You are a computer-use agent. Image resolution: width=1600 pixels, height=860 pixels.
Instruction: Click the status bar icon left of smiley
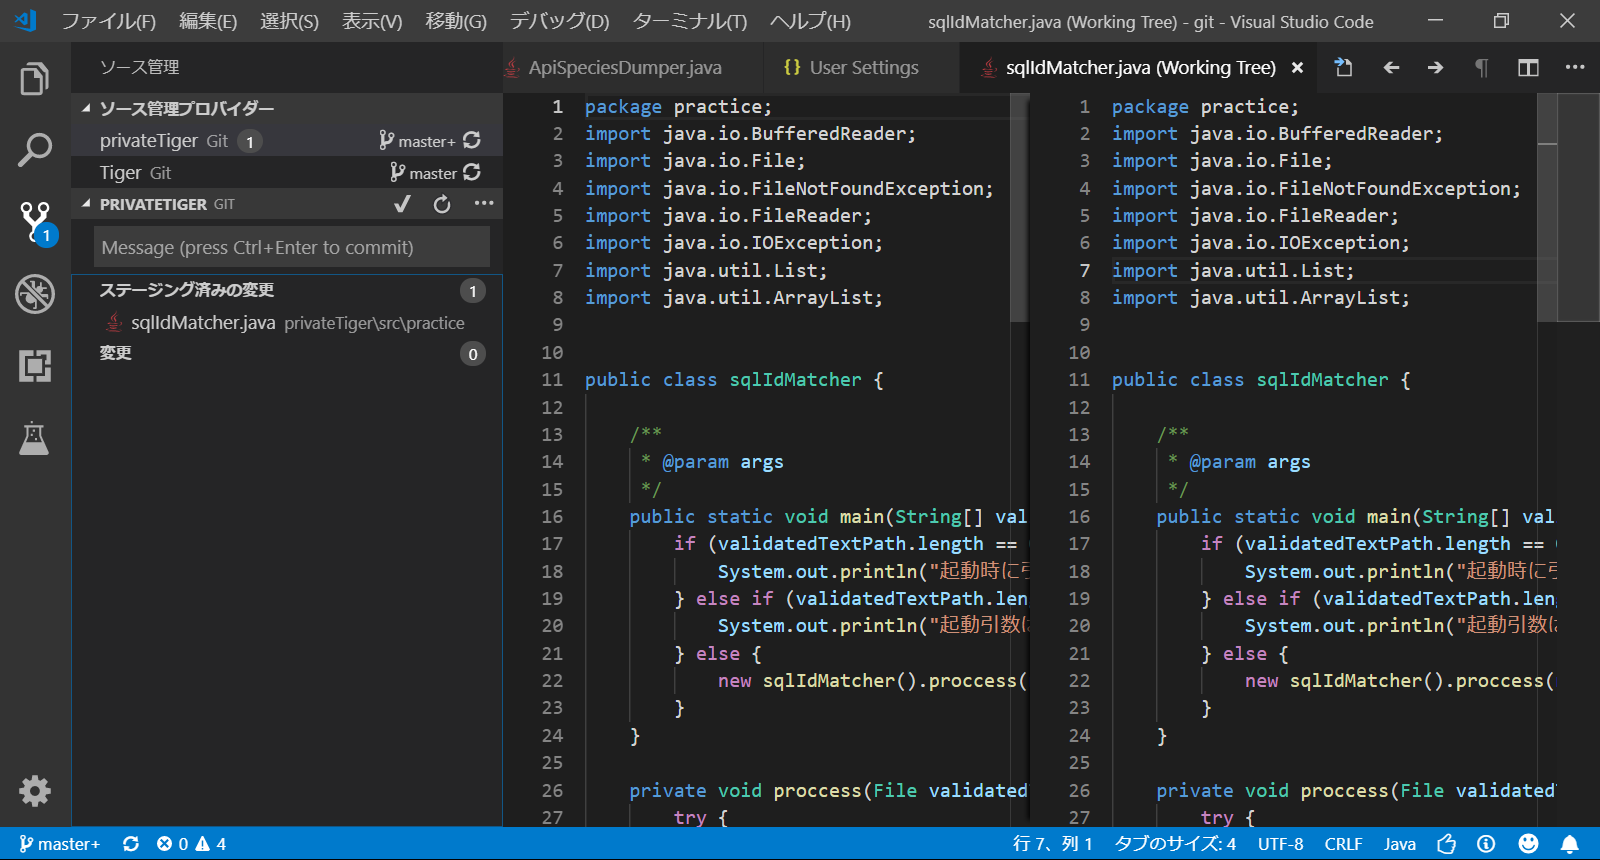[x=1486, y=844]
